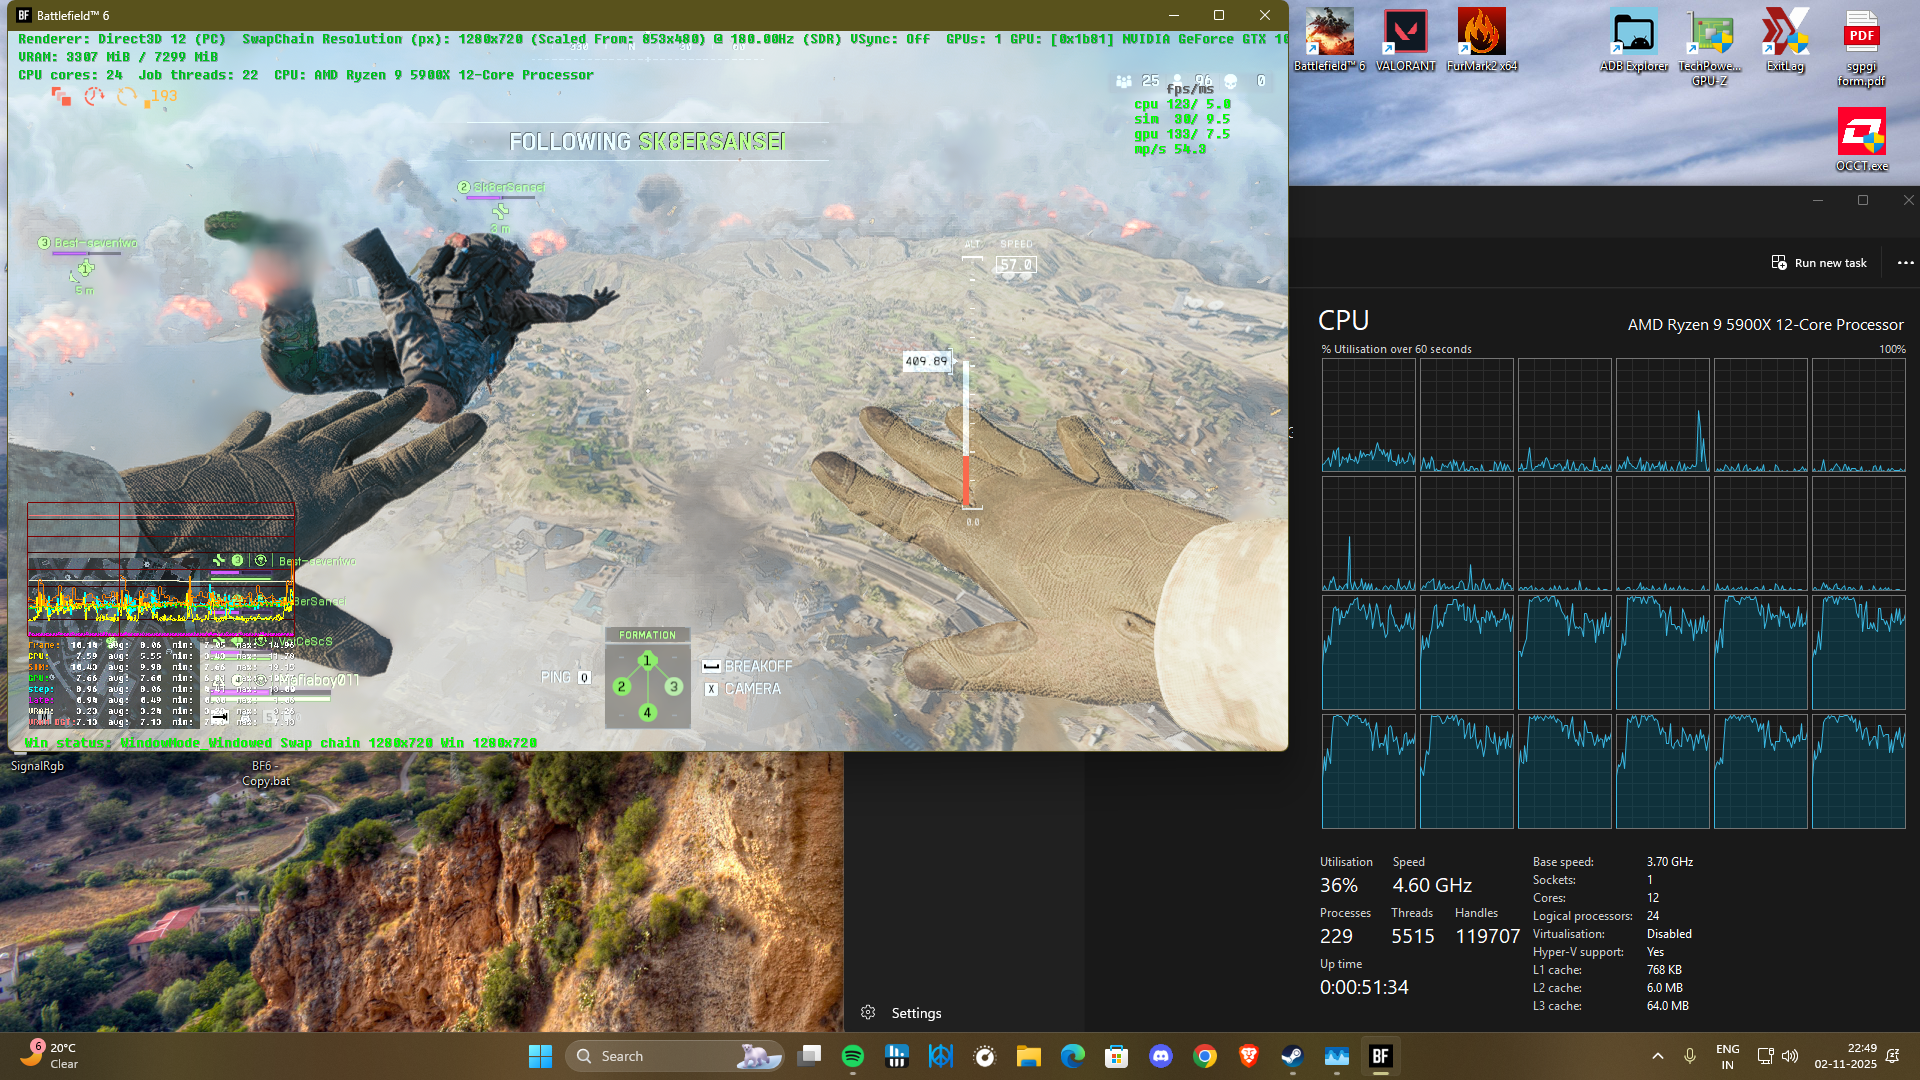Expand the system tray hidden icons chevron
The width and height of the screenshot is (1920, 1080).
[1657, 1056]
